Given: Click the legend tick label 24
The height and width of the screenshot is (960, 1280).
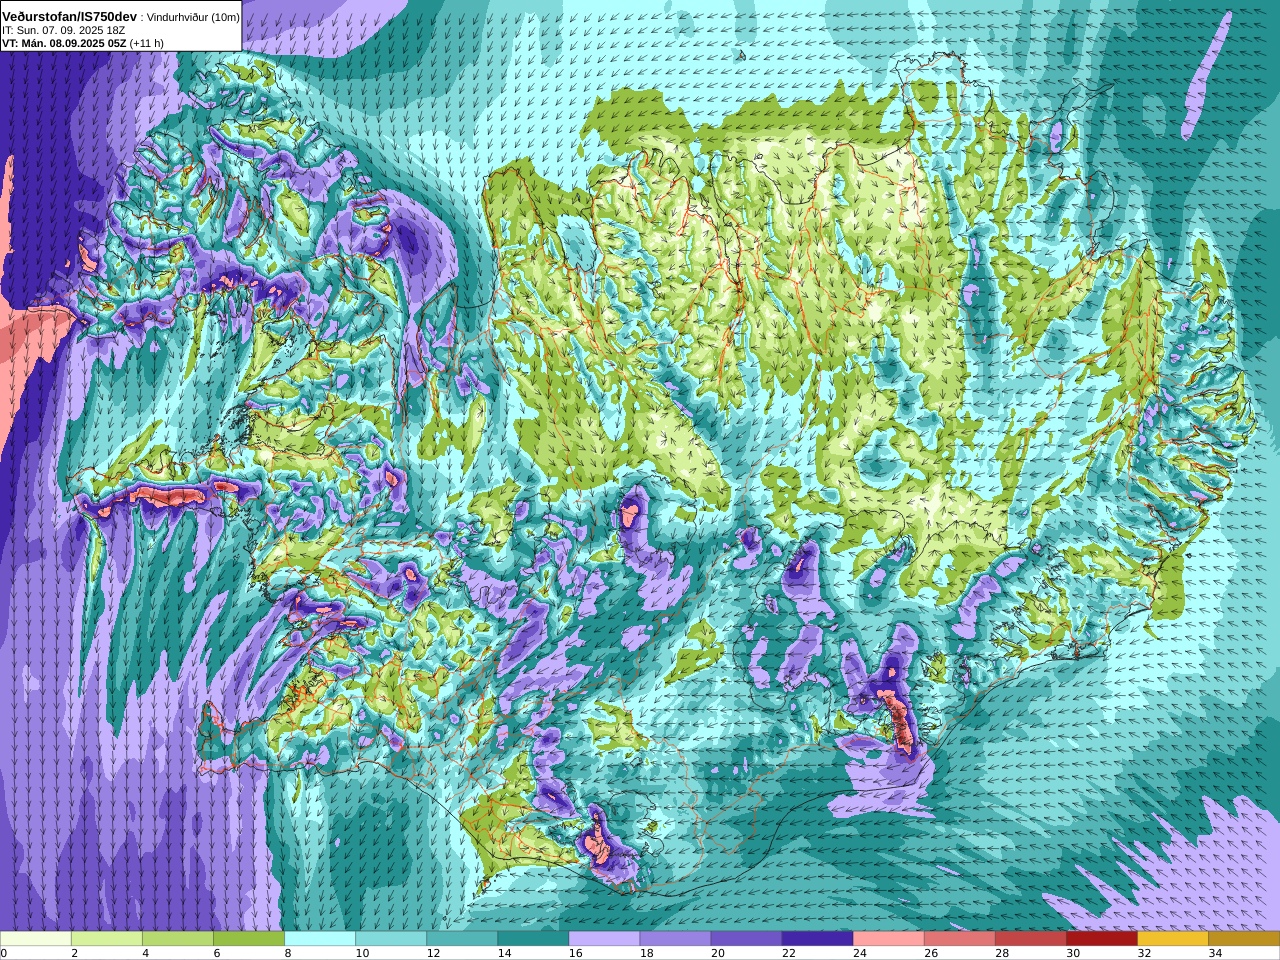Looking at the screenshot, I should (x=859, y=953).
